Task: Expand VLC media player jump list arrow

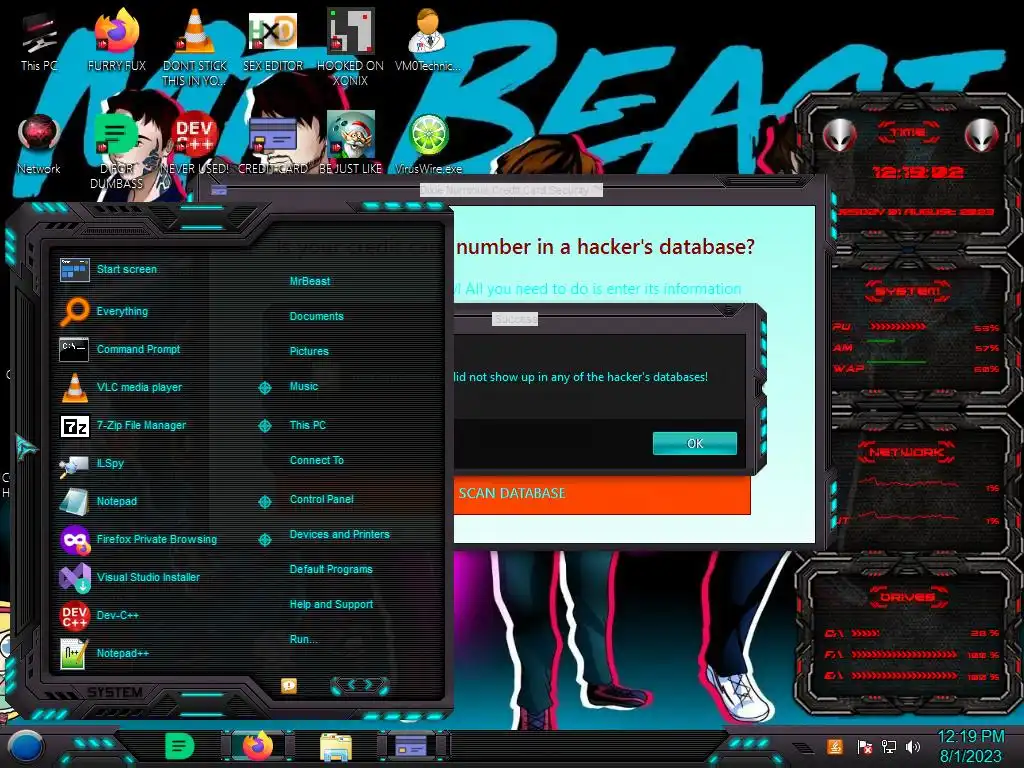Action: (x=264, y=388)
